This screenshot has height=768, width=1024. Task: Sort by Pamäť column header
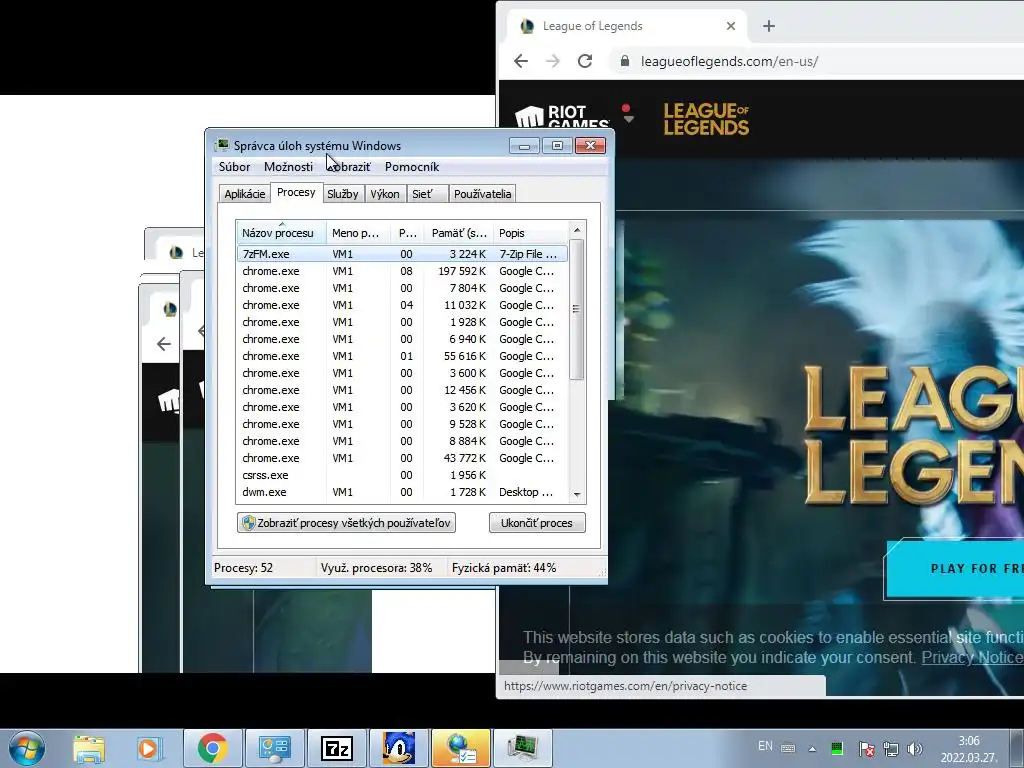tap(458, 233)
